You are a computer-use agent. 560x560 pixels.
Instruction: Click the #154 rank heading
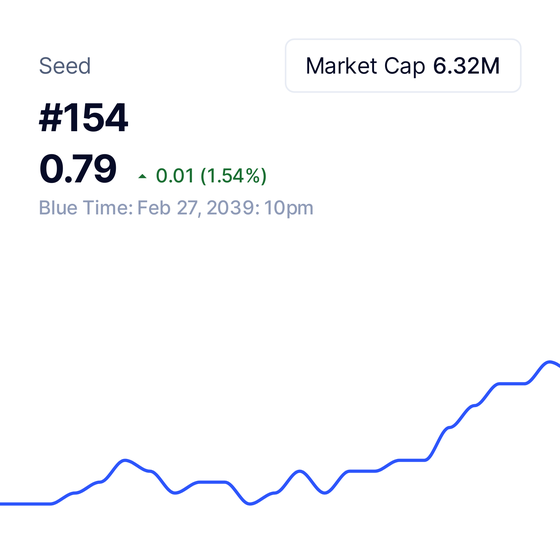pos(83,118)
